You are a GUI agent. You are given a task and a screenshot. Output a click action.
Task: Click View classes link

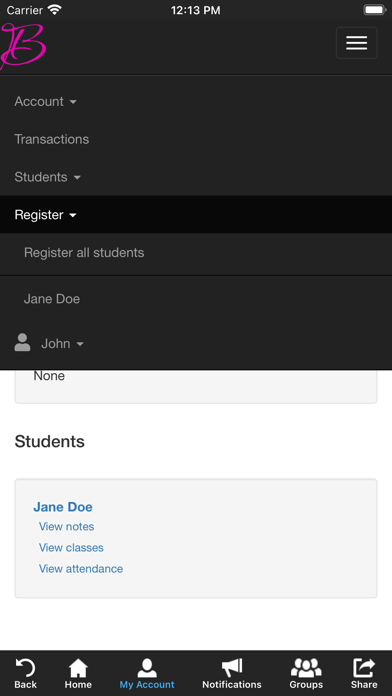[x=71, y=548]
